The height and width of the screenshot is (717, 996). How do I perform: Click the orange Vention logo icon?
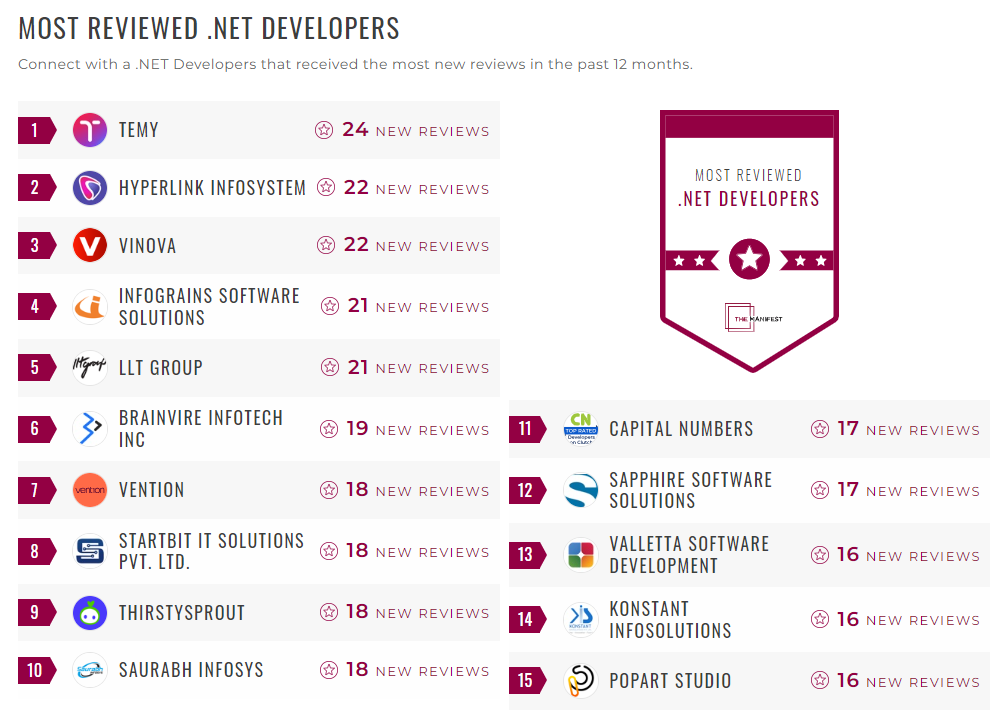pyautogui.click(x=90, y=490)
